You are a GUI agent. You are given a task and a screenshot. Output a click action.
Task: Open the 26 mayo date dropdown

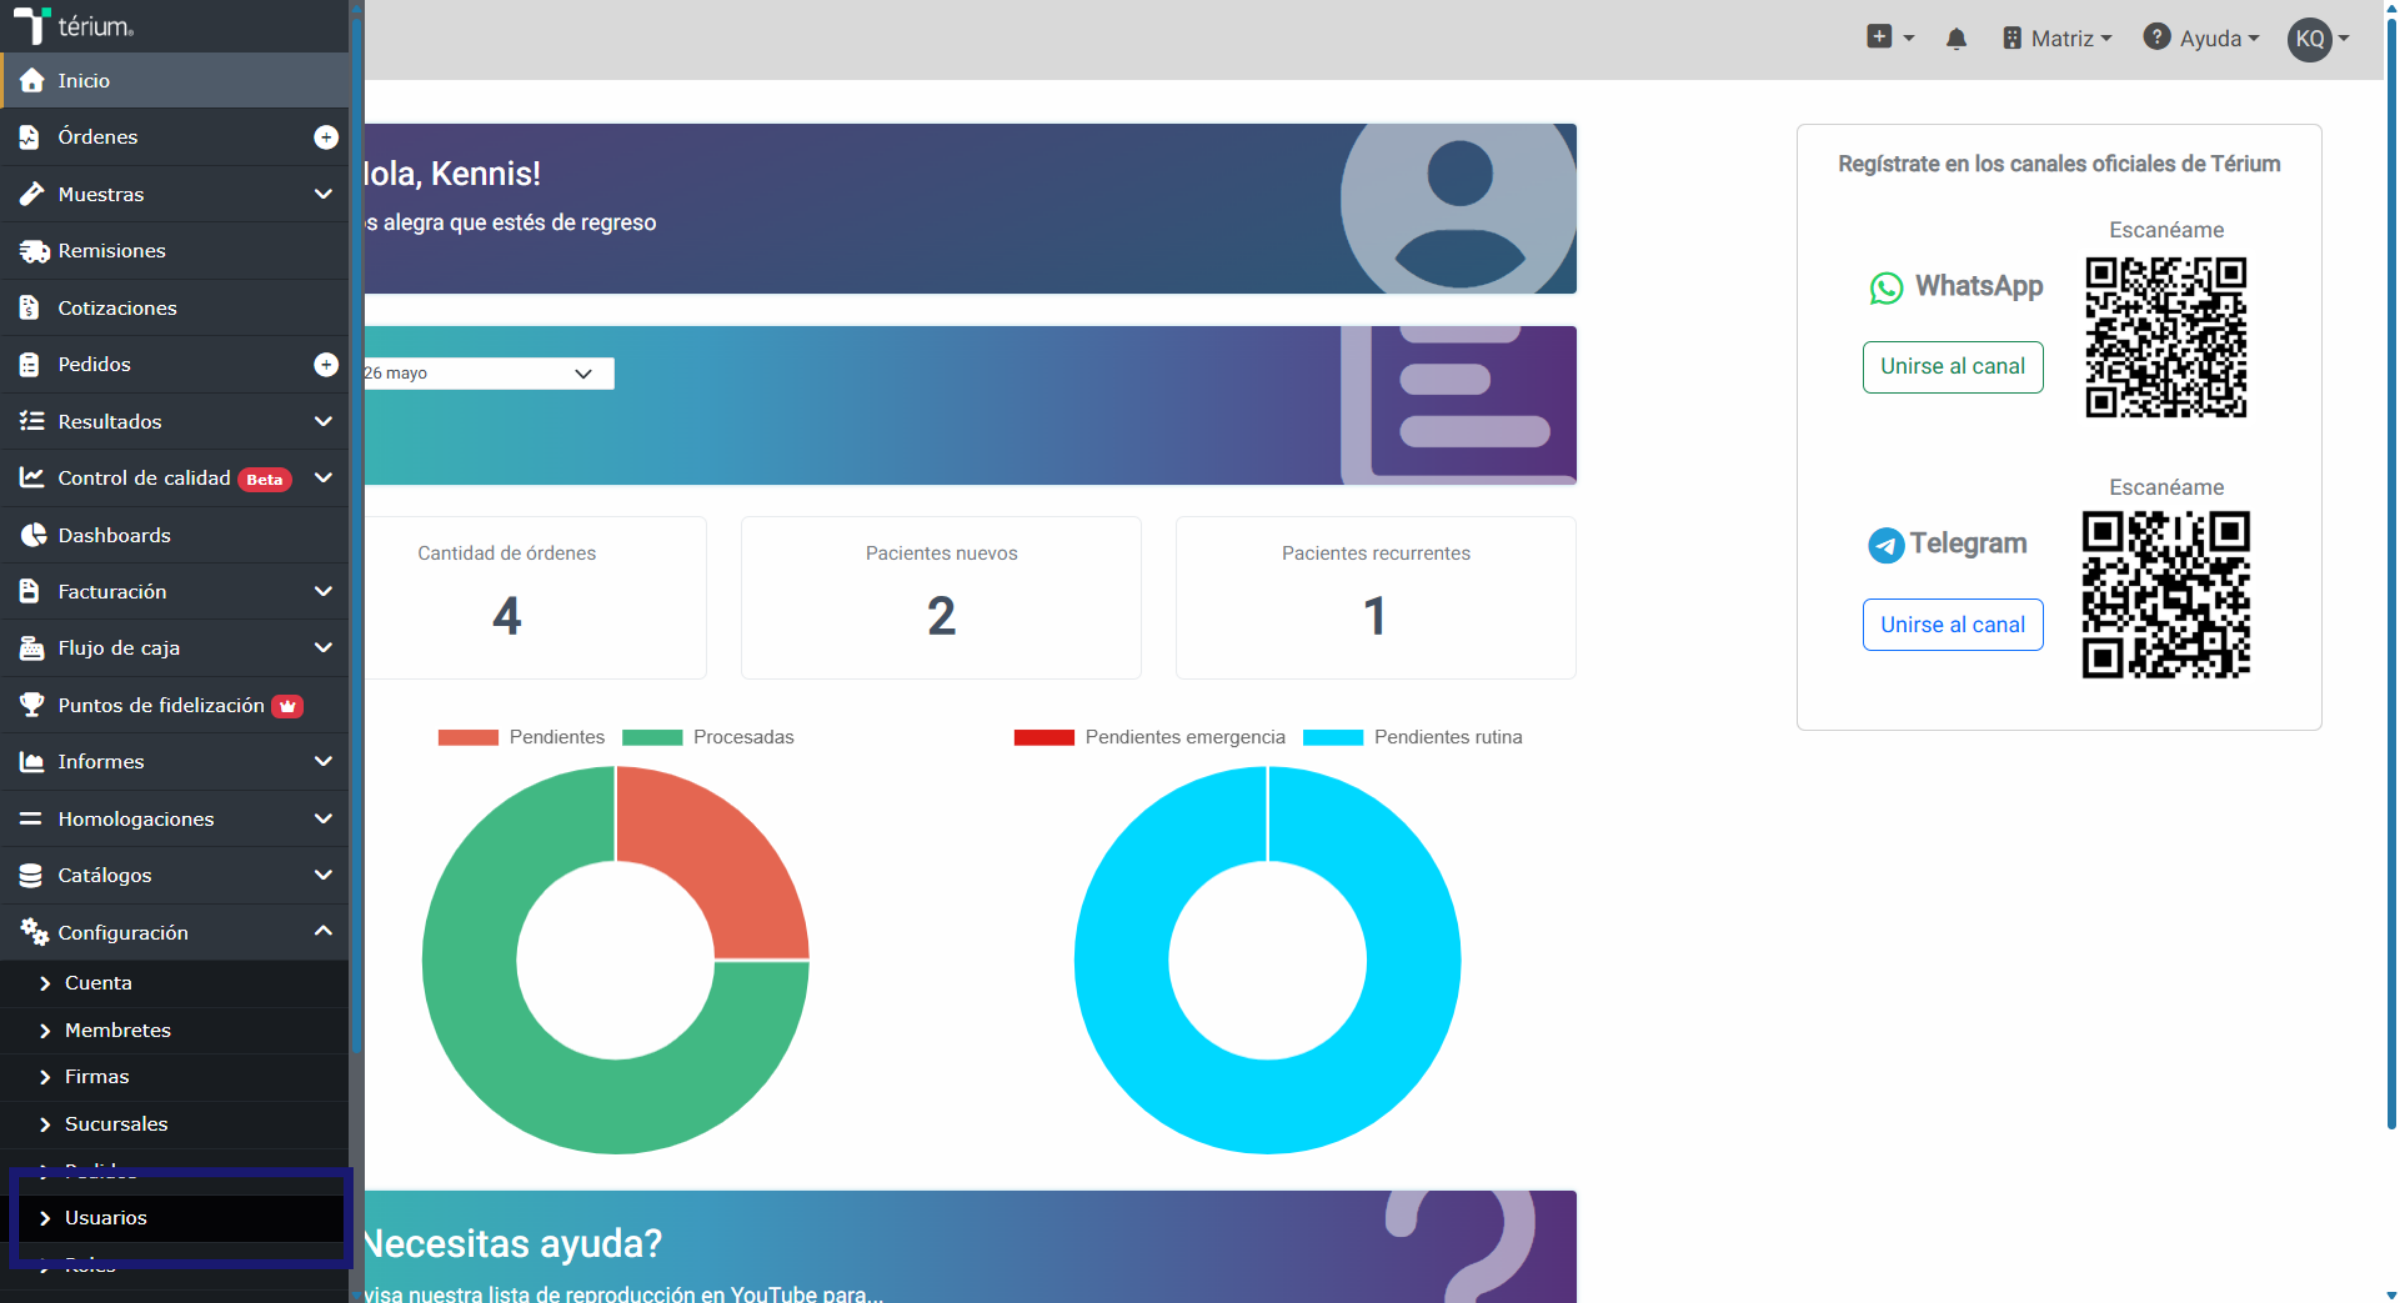[488, 373]
